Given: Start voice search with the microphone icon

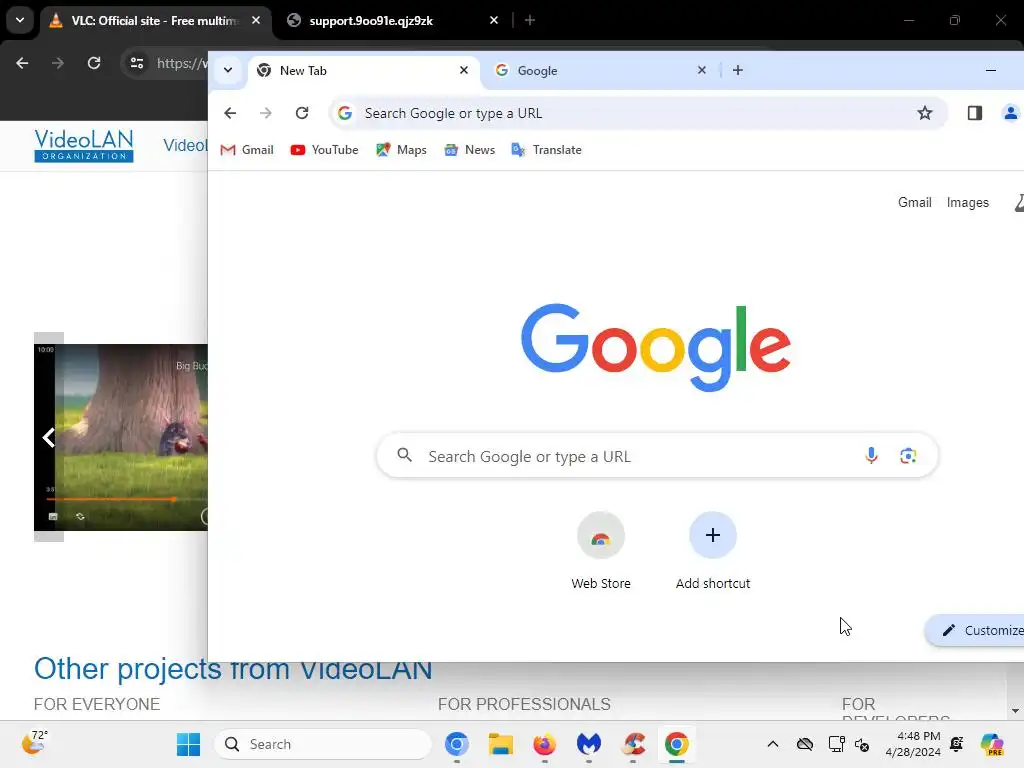Looking at the screenshot, I should 871,455.
